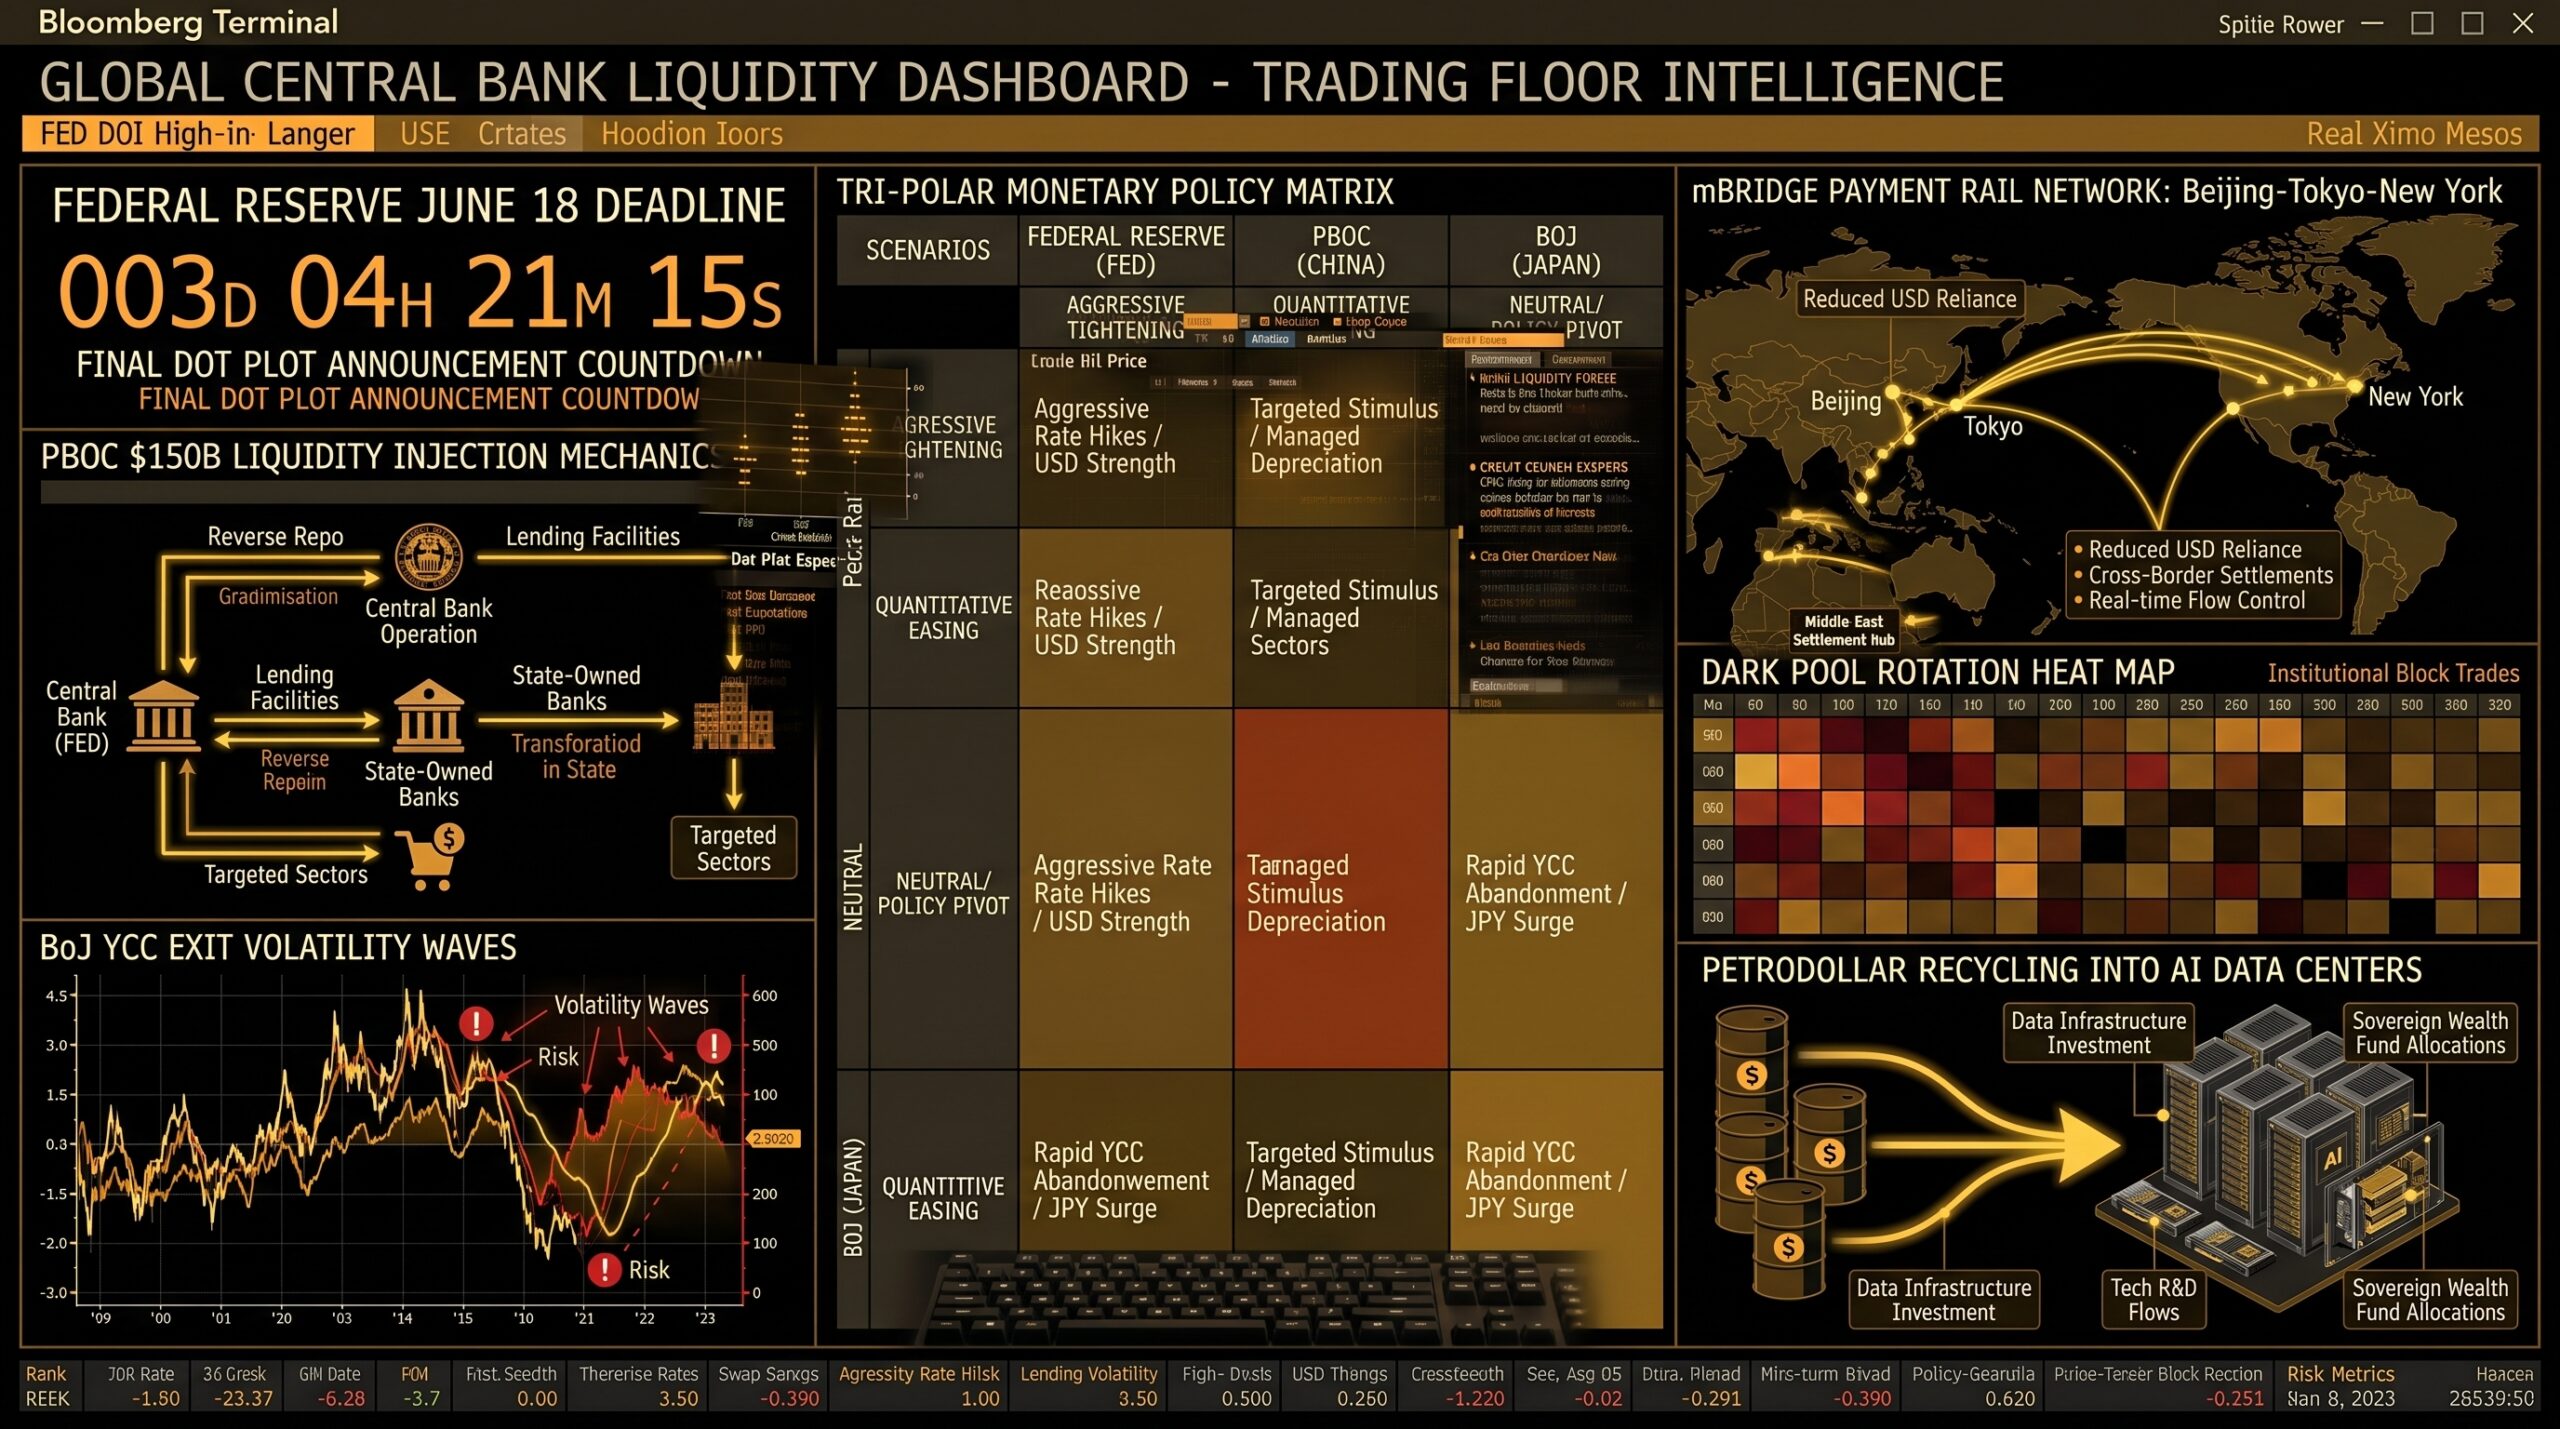Click the Institutional Block Trades label

tap(2393, 673)
